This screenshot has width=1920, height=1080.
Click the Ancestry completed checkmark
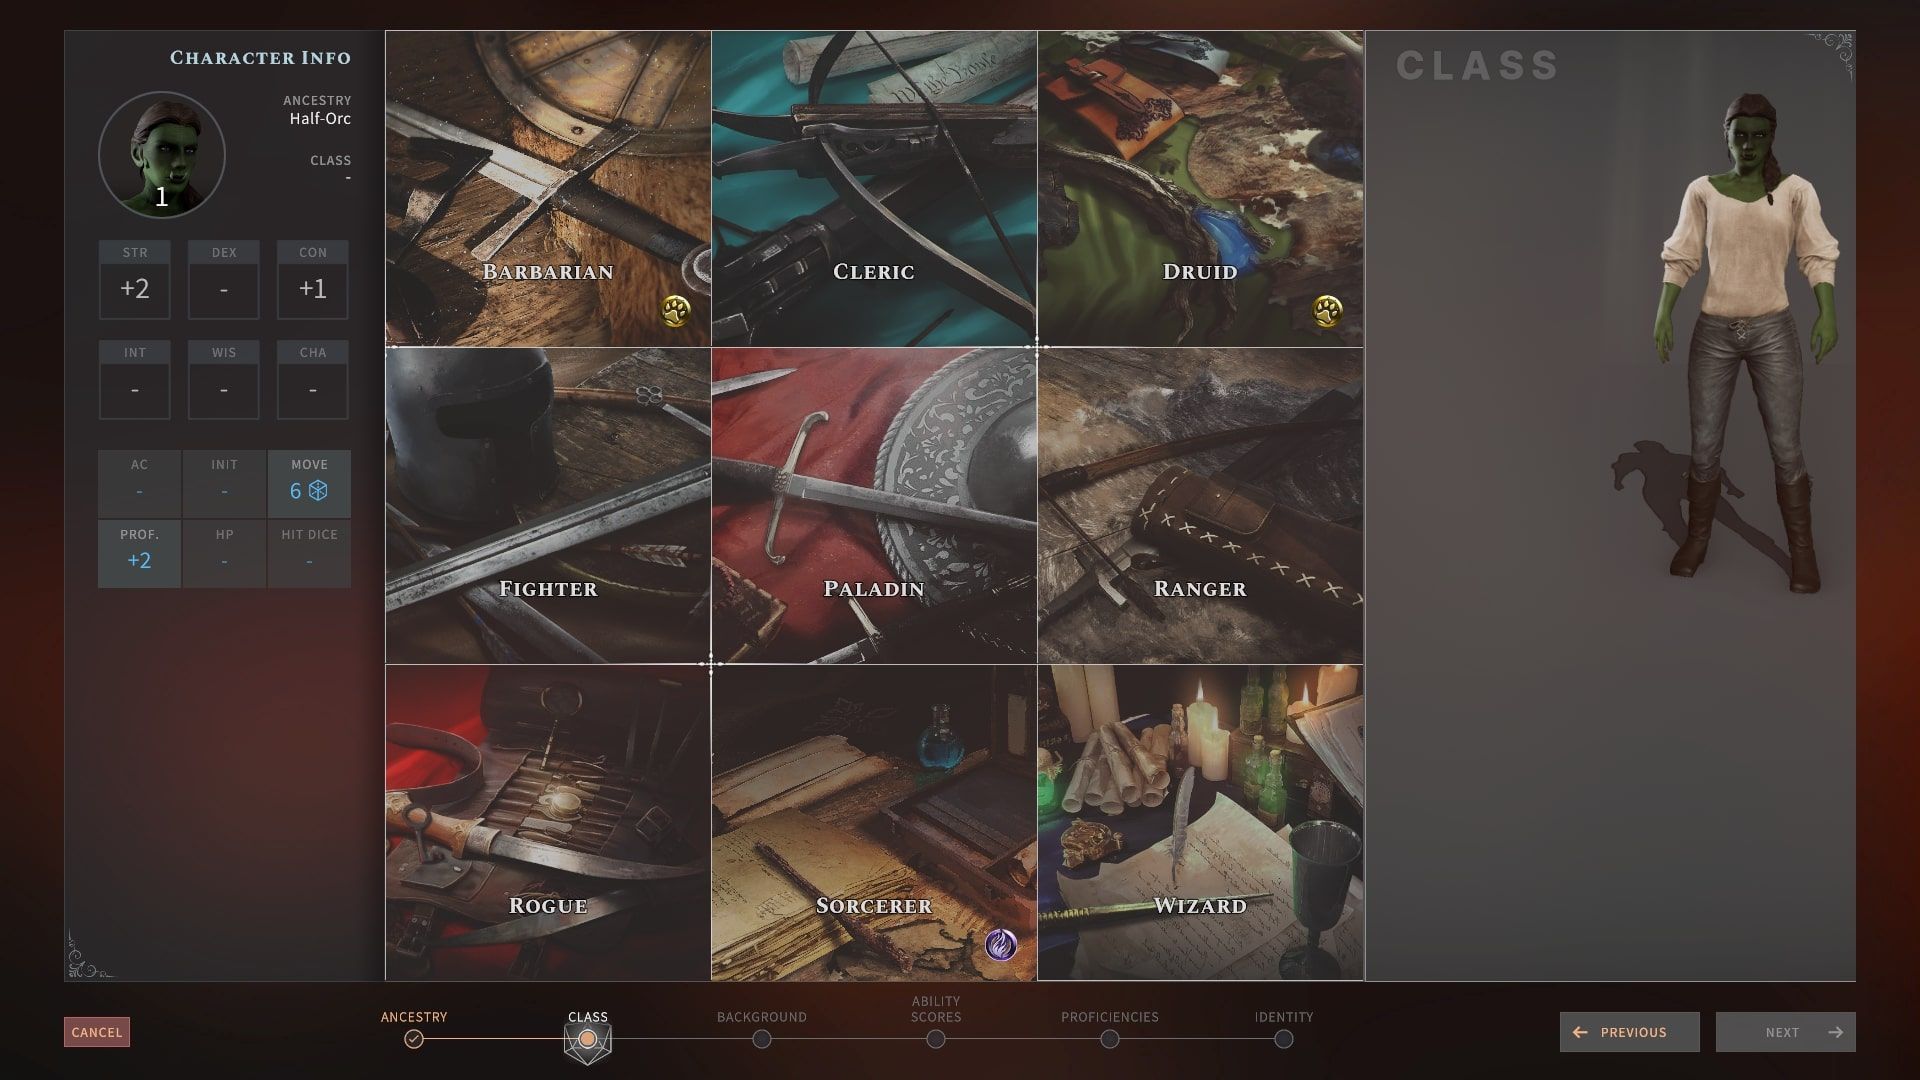click(x=414, y=1040)
